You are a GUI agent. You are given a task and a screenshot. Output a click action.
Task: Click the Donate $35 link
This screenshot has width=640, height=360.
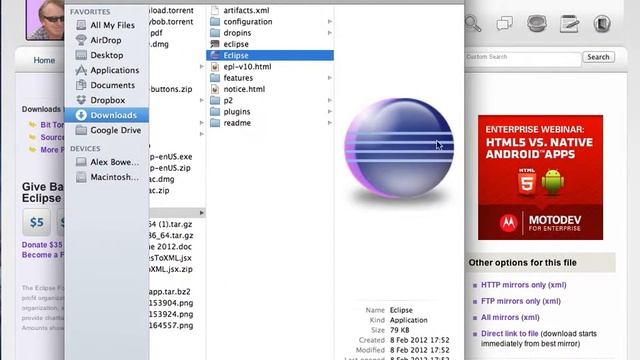42,245
